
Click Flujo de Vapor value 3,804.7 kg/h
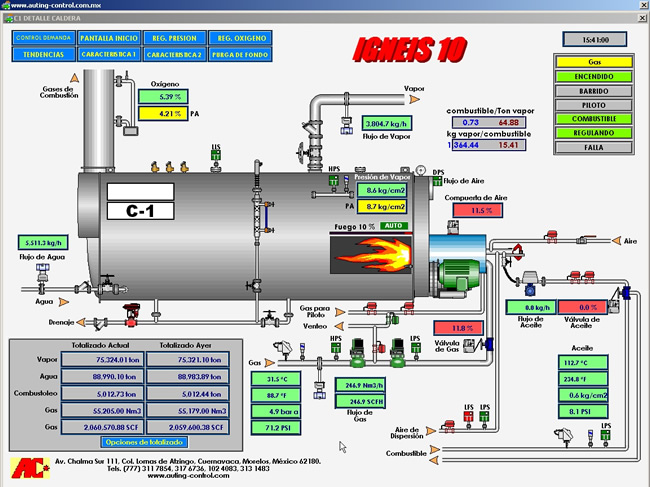(387, 124)
